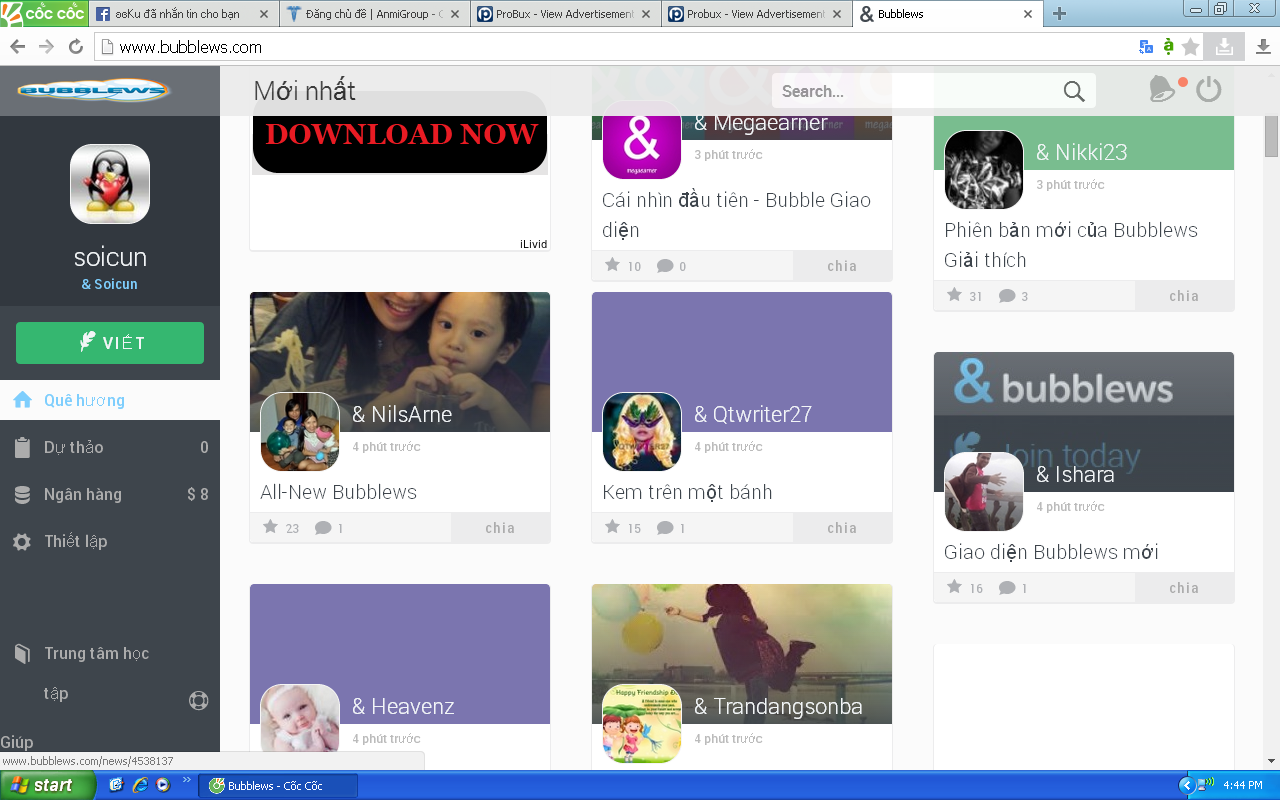Click the address bar showing www.bubblews.com
This screenshot has height=800, width=1280.
point(615,47)
